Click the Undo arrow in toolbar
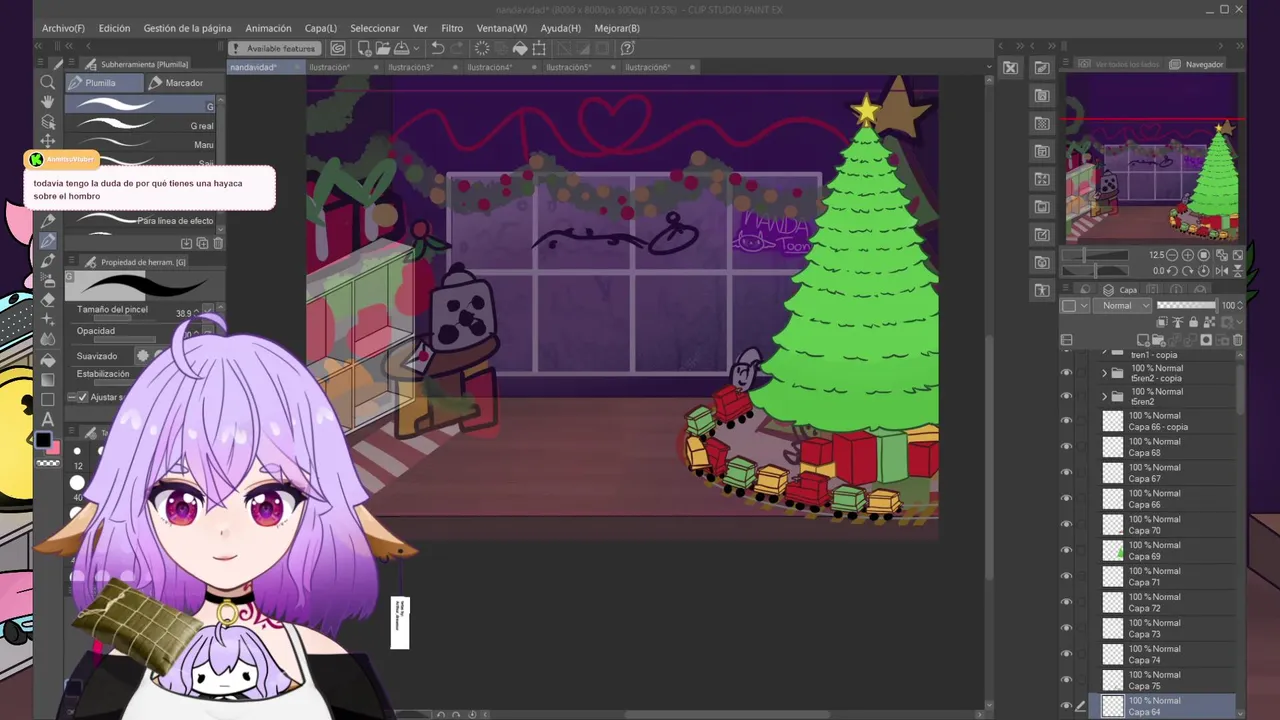This screenshot has width=1280, height=720. (437, 48)
